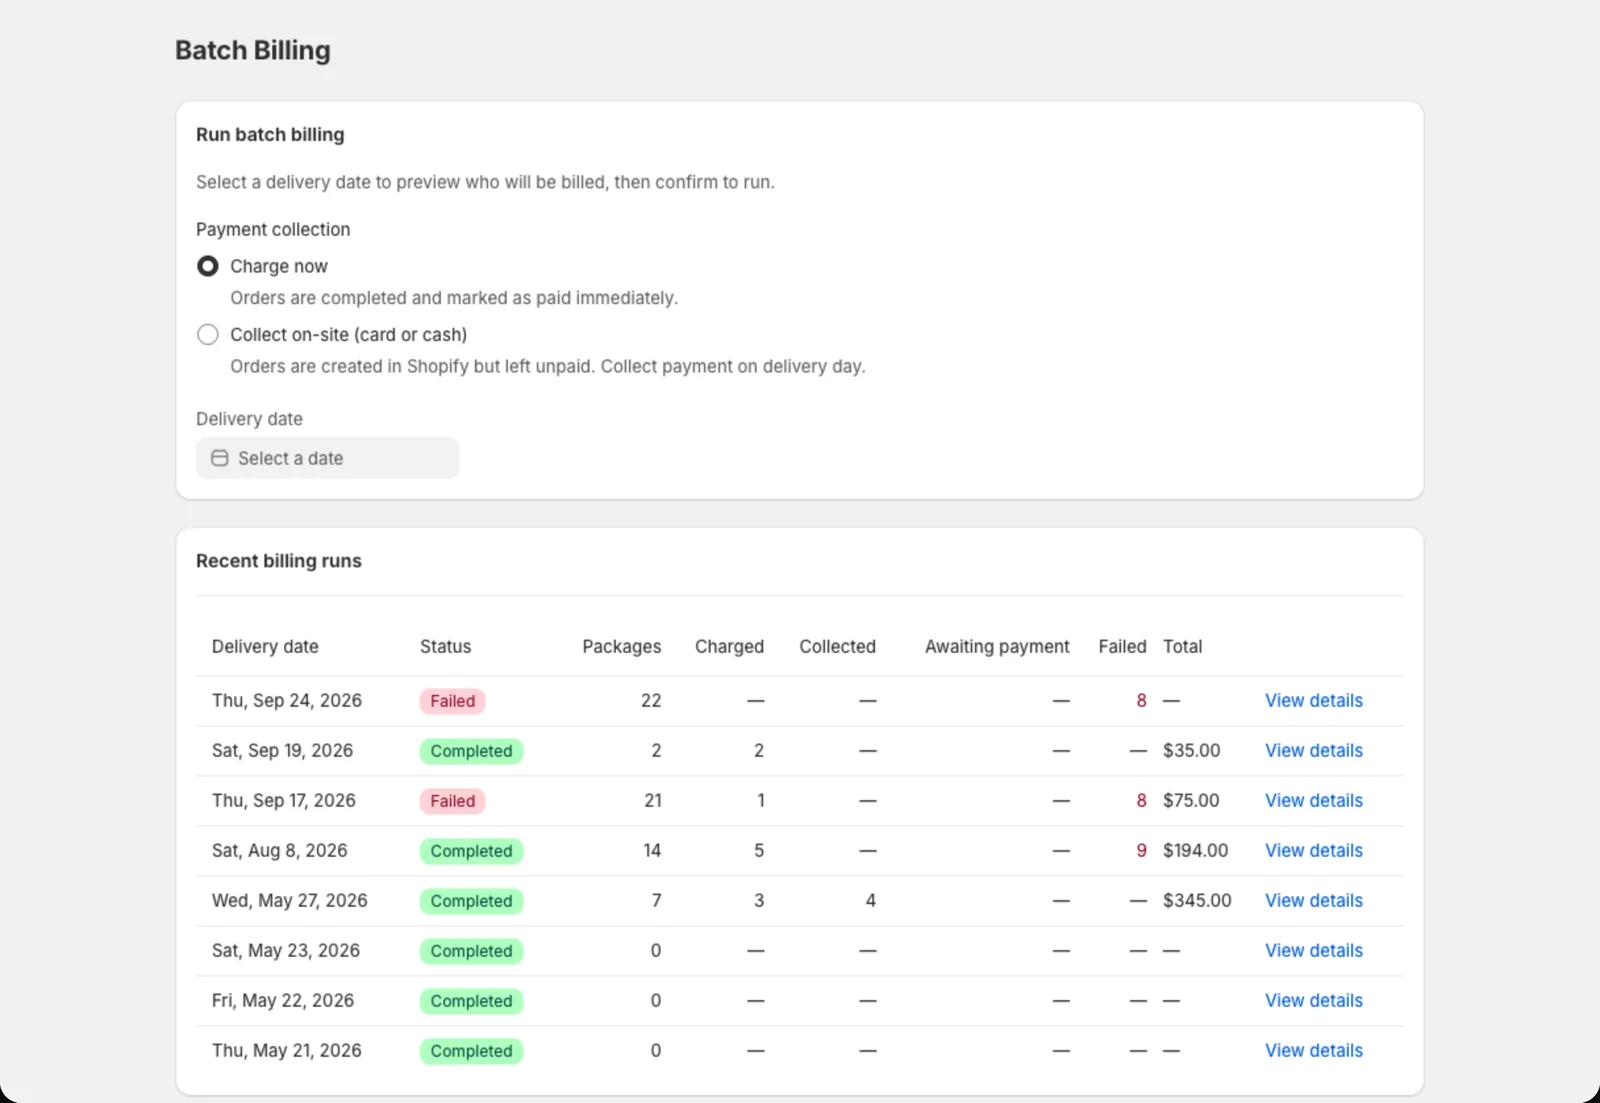
Task: Click the $194.00 total value
Action: (x=1195, y=851)
